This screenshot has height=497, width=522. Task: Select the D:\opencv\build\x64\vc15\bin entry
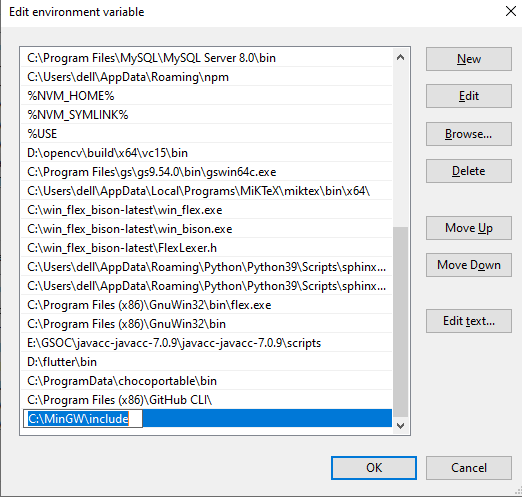[x=207, y=153]
